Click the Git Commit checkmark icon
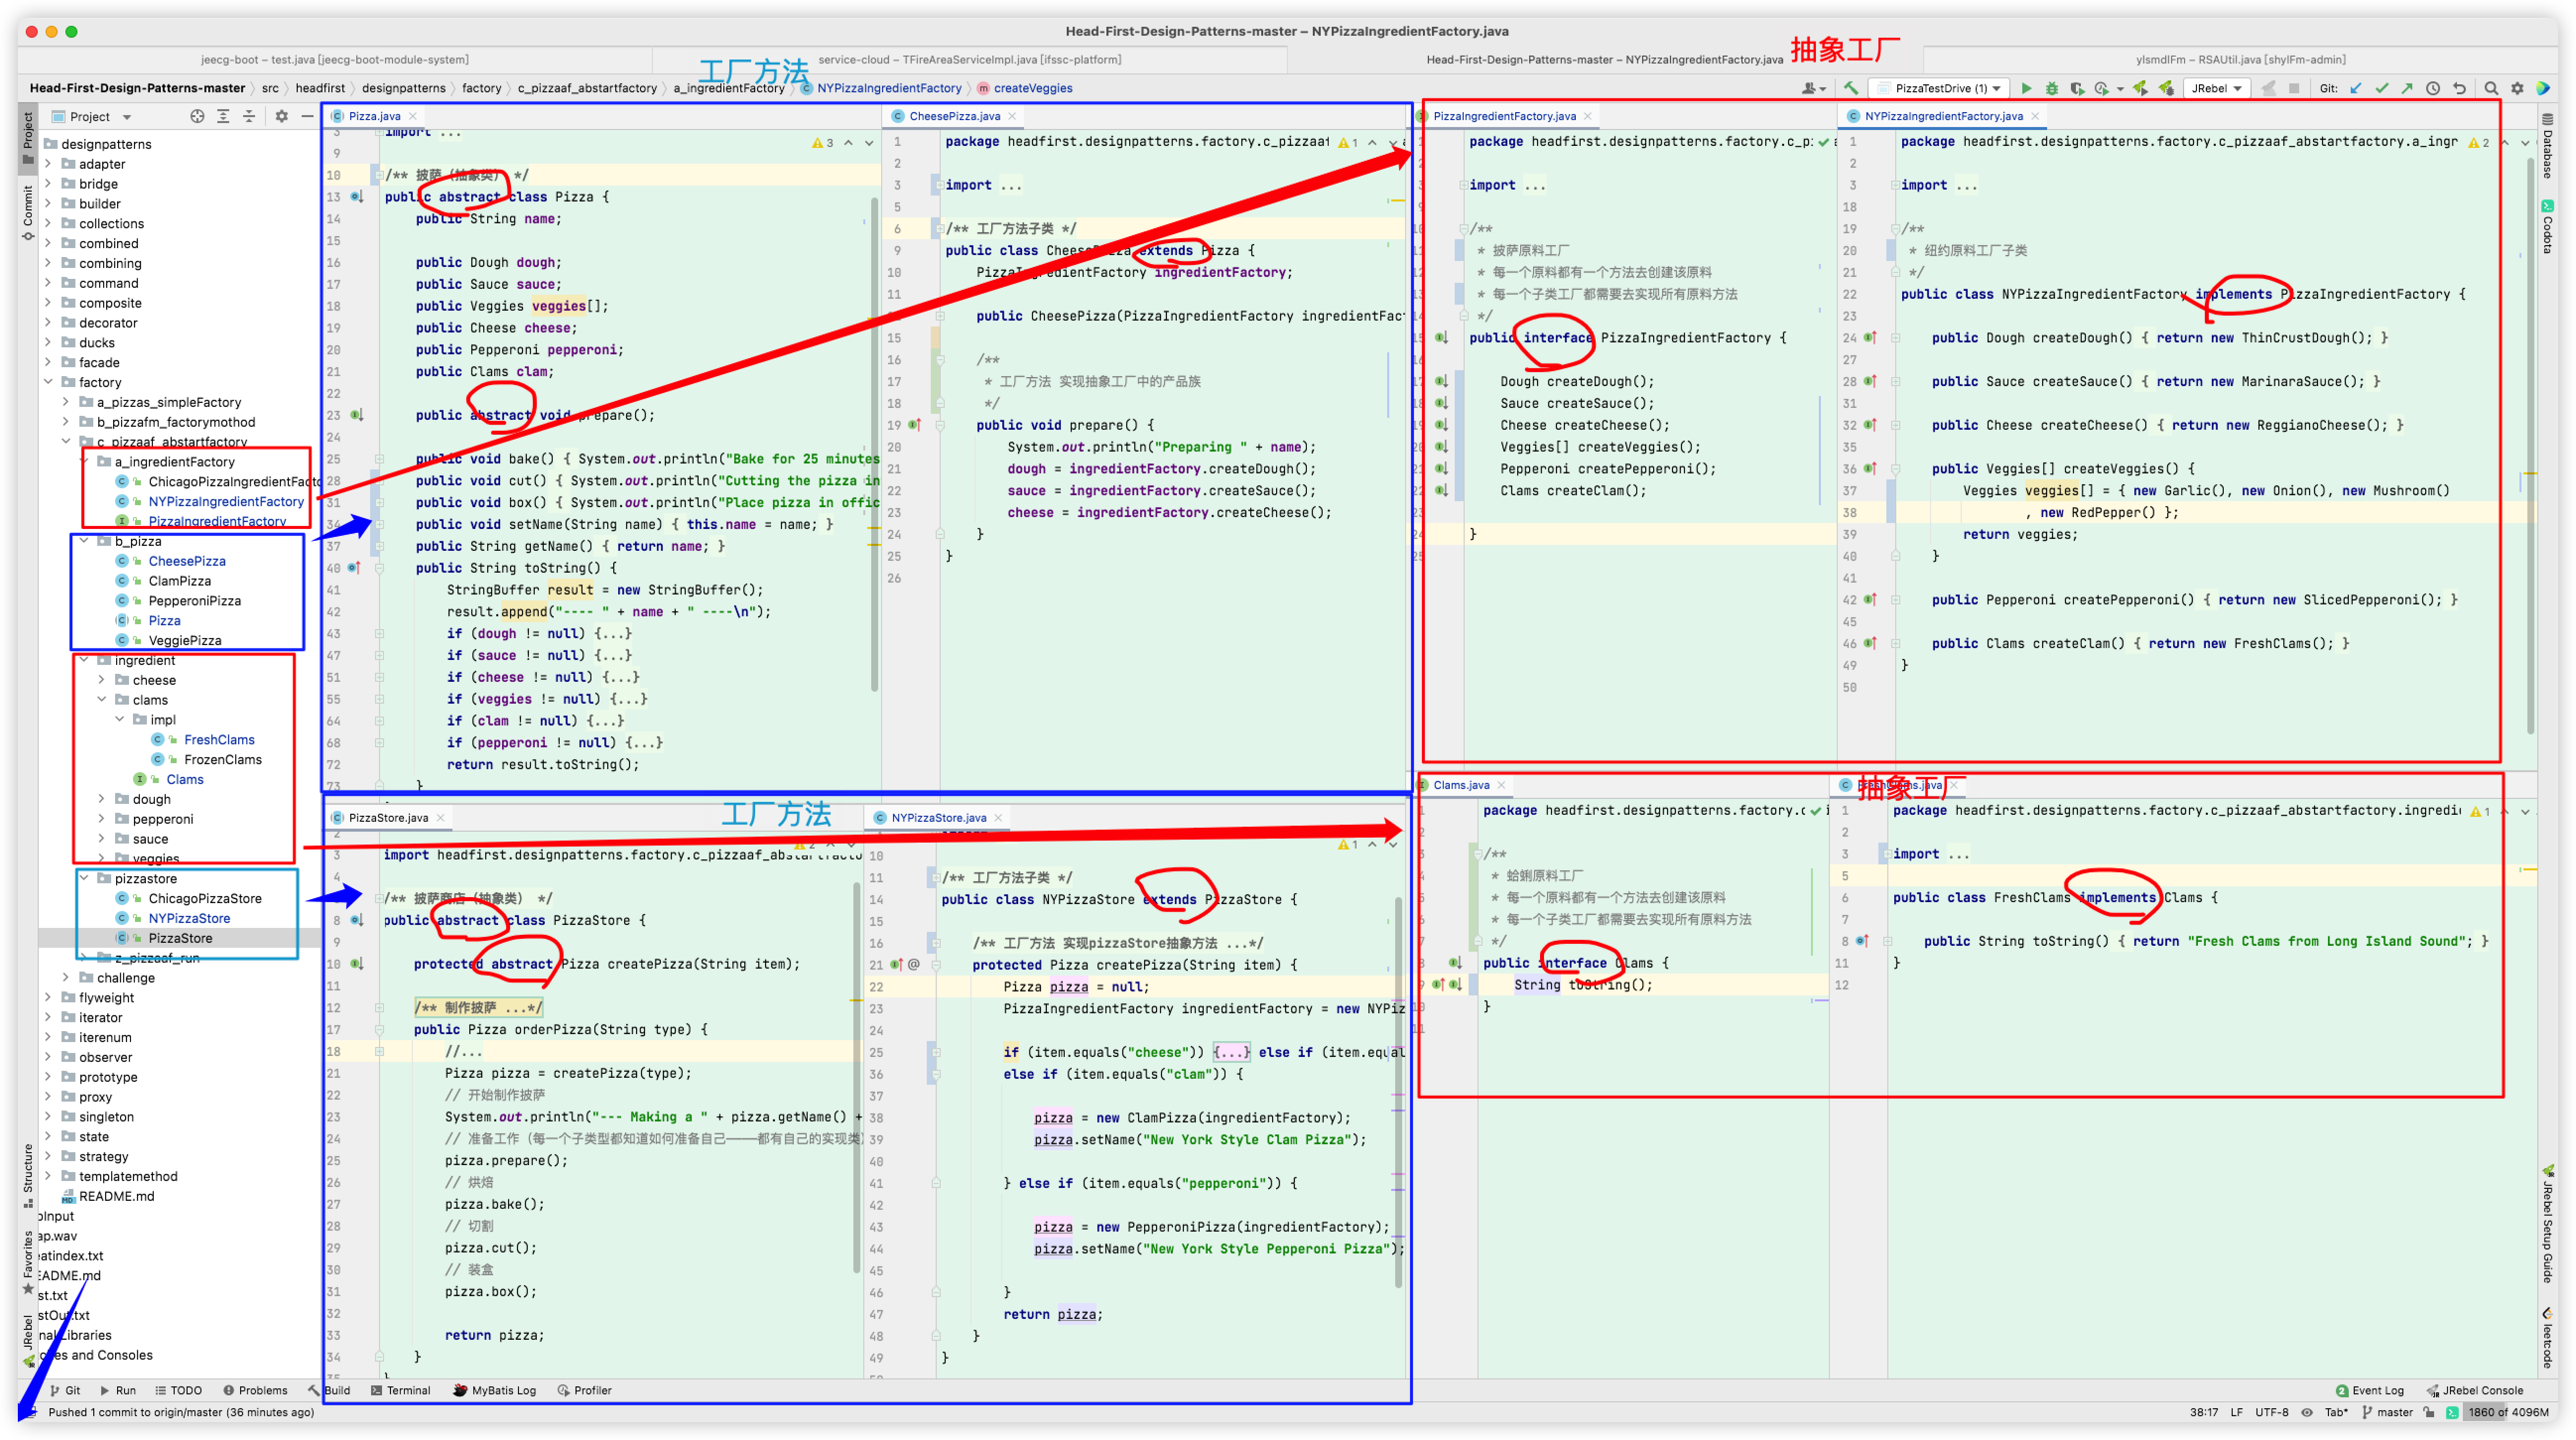The height and width of the screenshot is (1440, 2576). 2382,88
